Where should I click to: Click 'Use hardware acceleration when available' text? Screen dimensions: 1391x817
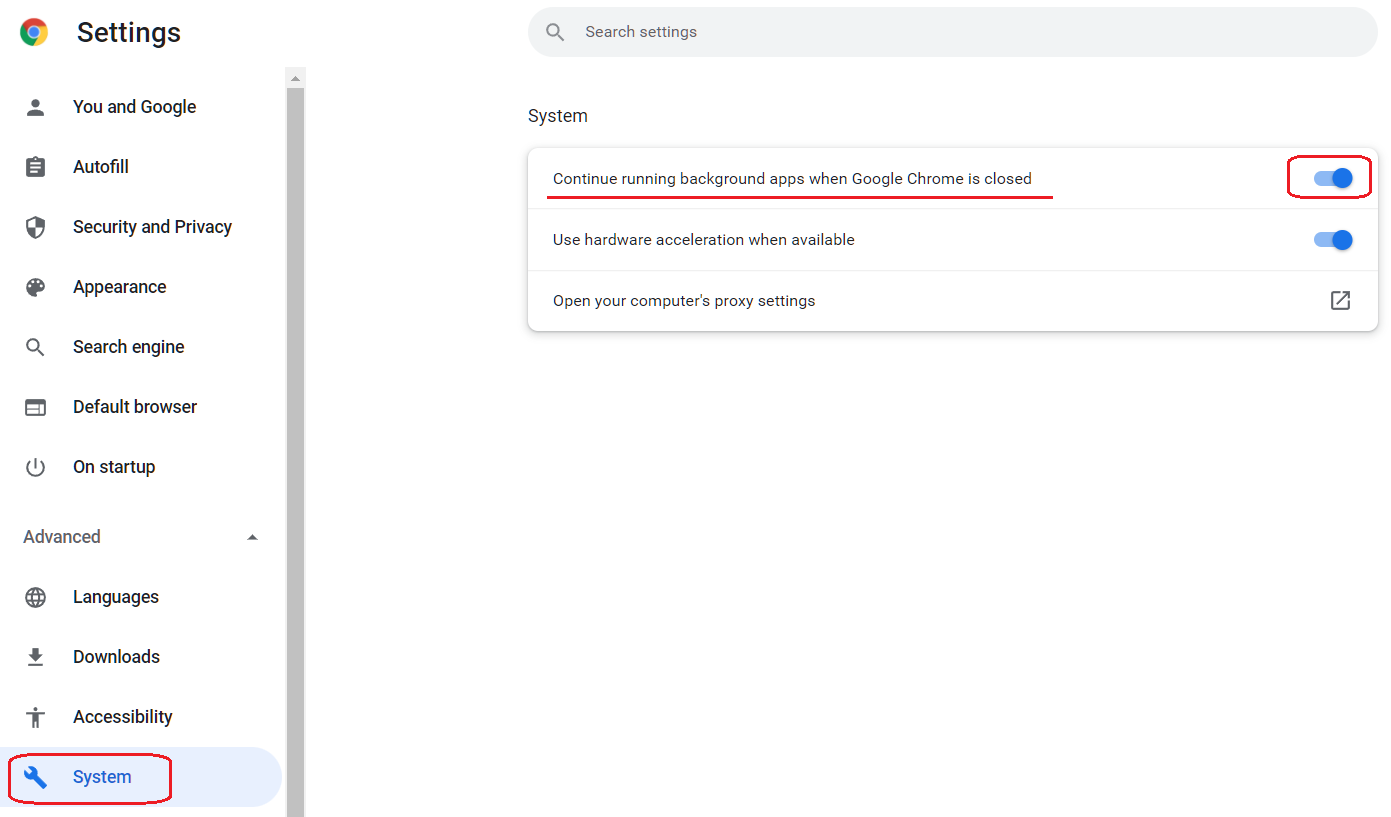point(704,240)
